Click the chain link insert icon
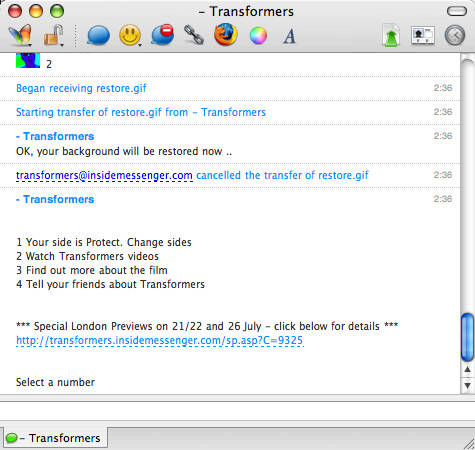 pos(194,35)
